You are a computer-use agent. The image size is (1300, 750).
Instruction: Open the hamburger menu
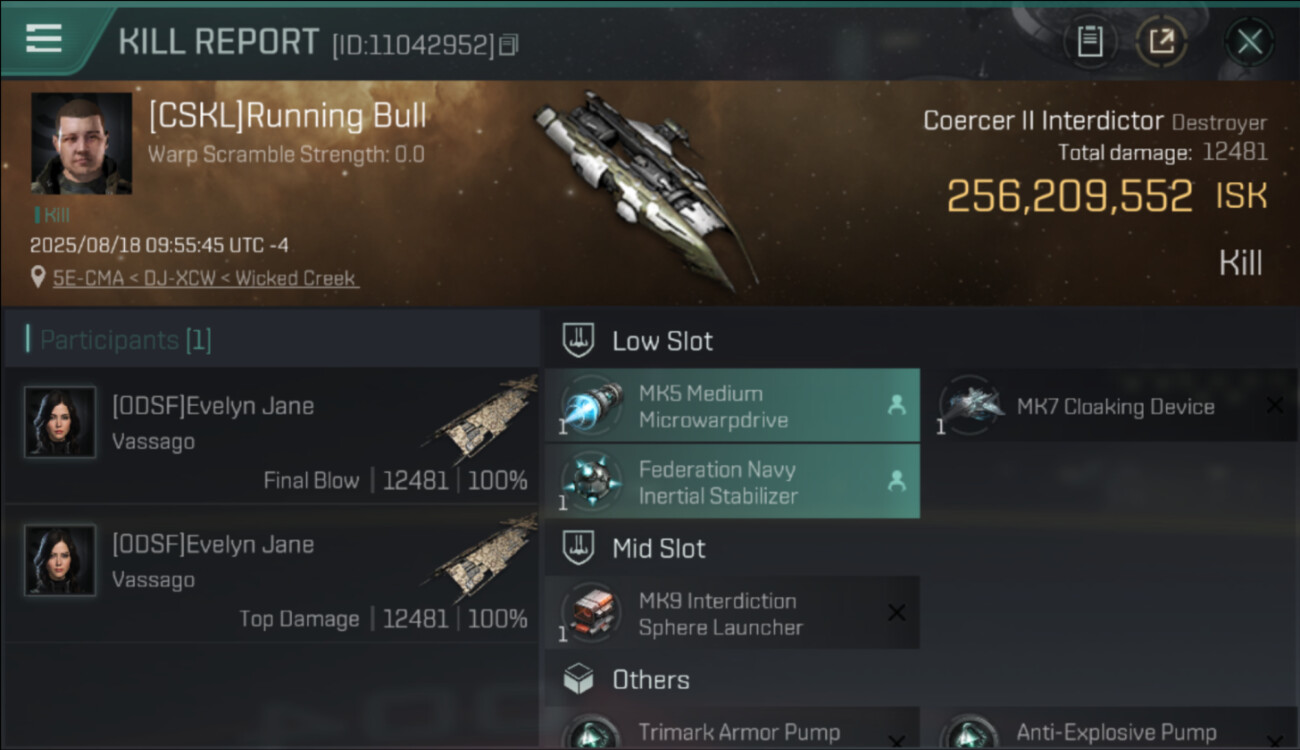click(44, 39)
